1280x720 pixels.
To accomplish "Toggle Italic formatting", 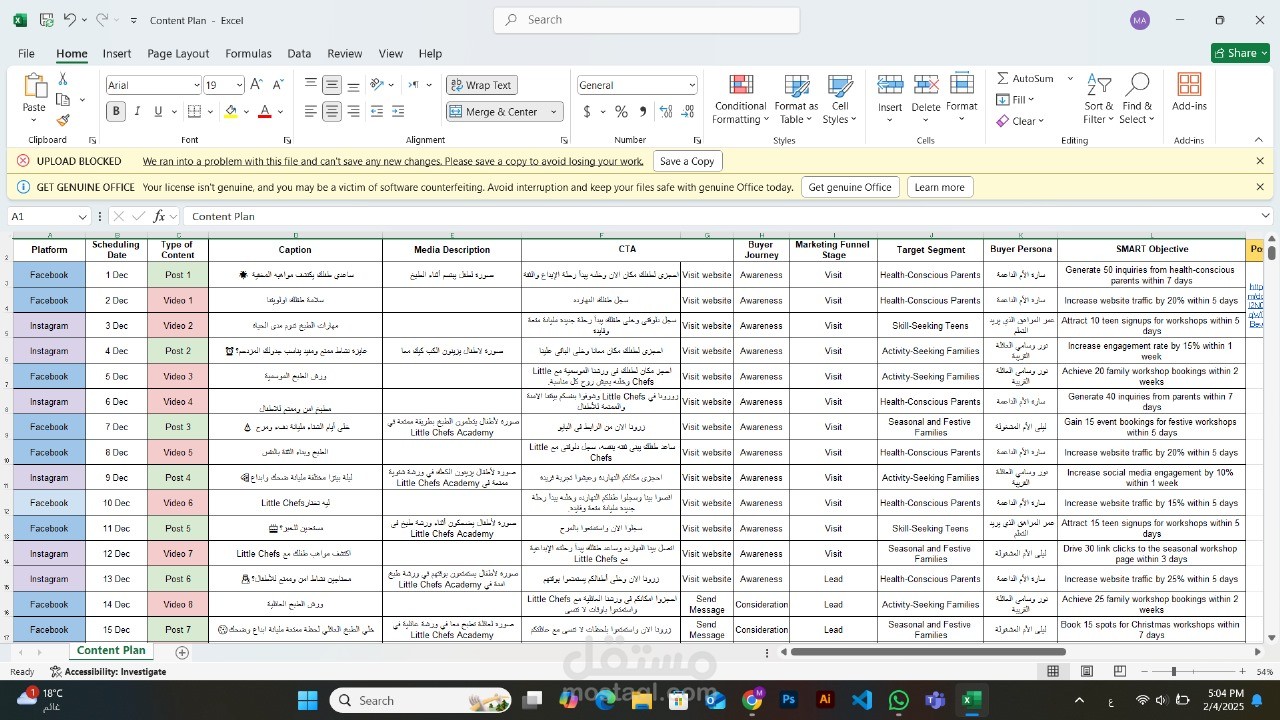I will click(137, 112).
